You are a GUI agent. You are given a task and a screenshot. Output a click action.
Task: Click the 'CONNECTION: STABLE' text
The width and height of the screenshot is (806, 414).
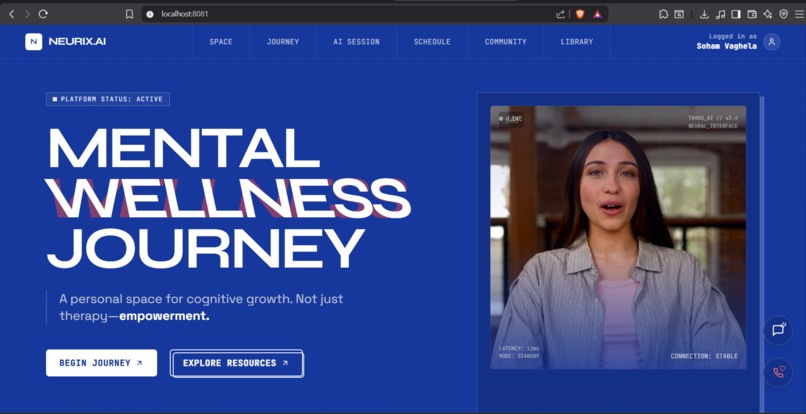[704, 356]
